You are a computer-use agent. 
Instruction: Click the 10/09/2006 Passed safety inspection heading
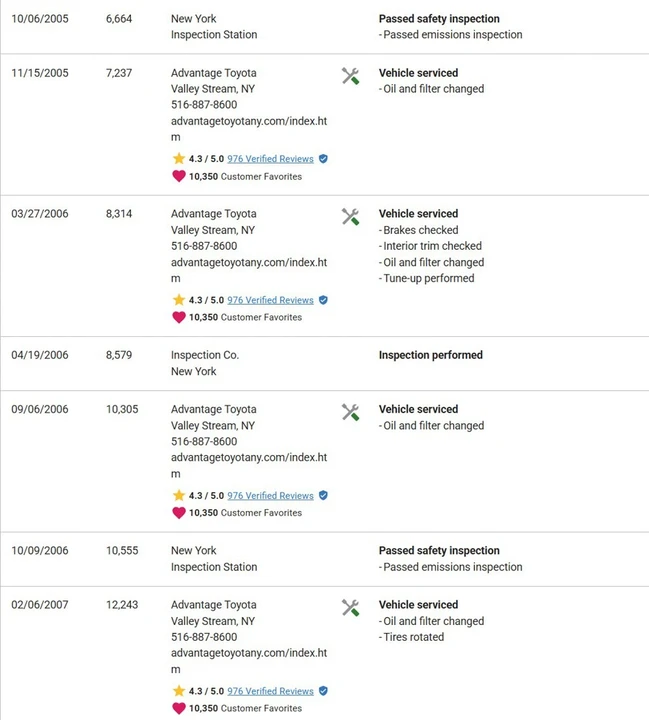439,551
